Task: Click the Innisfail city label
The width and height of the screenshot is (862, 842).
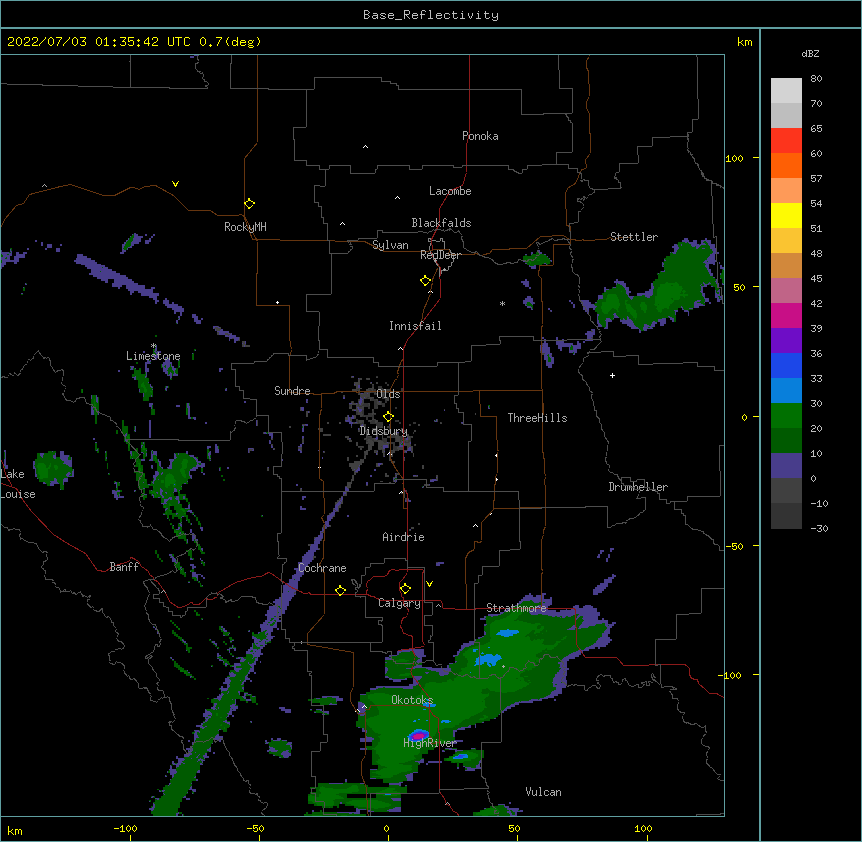Action: (415, 326)
